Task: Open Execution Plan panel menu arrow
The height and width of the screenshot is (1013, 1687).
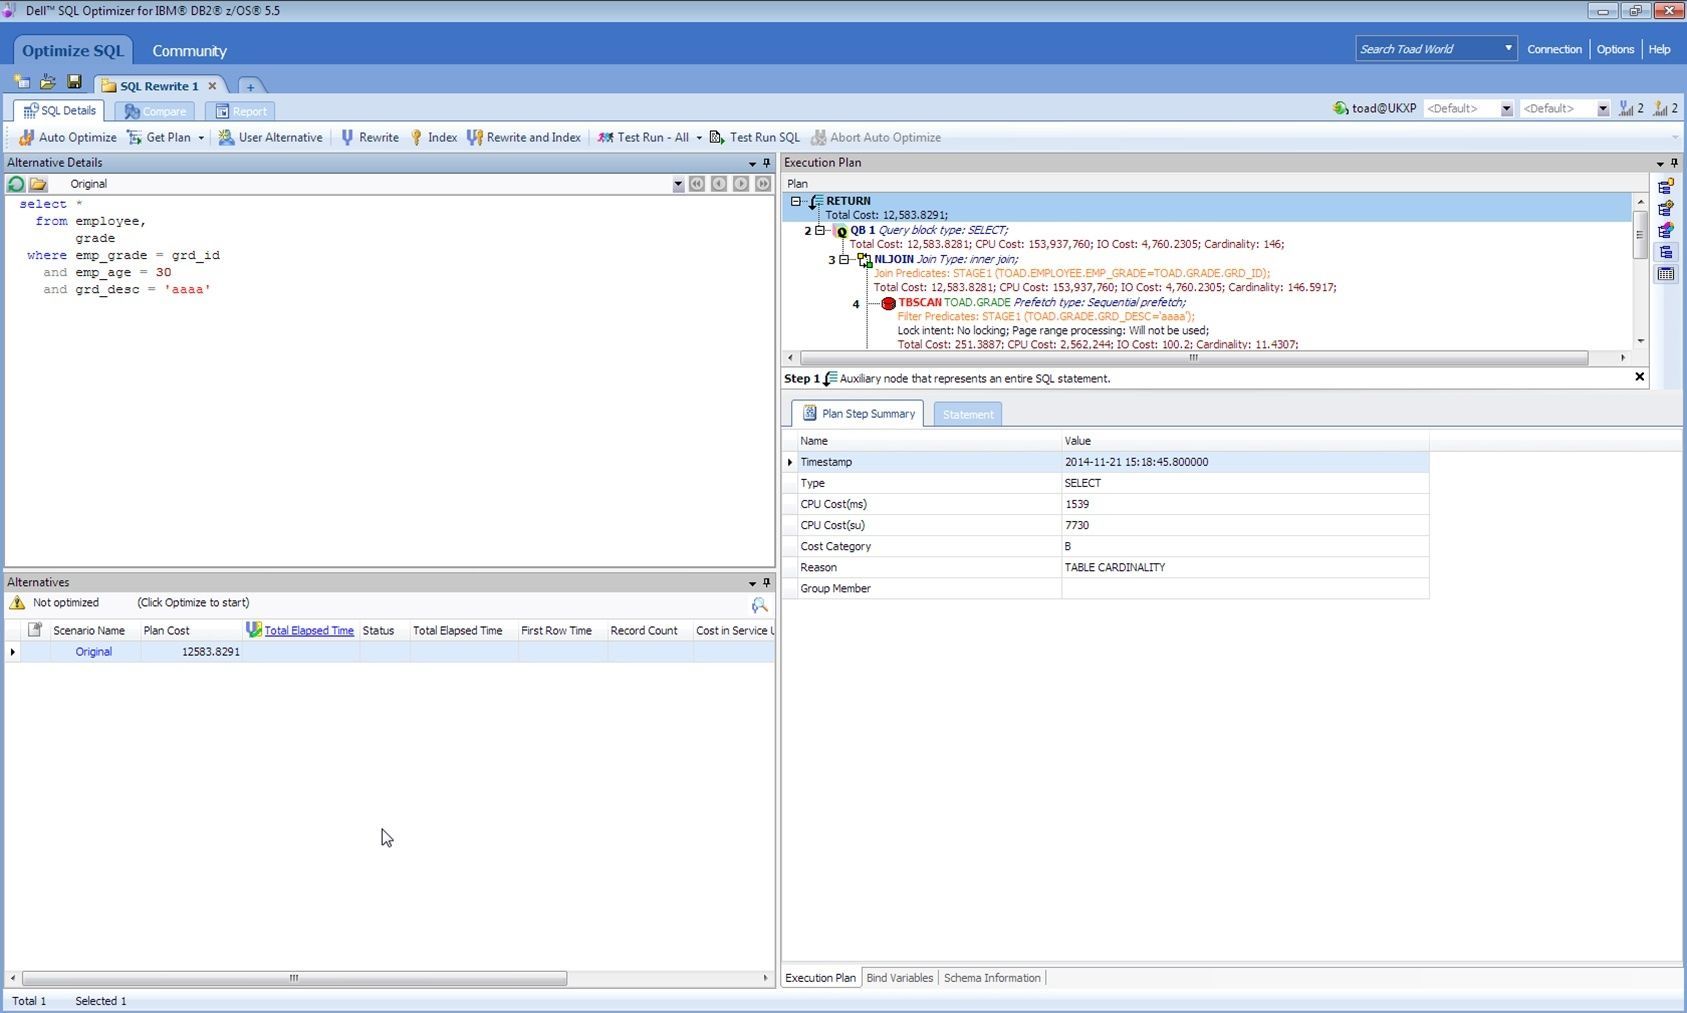Action: pos(1660,163)
